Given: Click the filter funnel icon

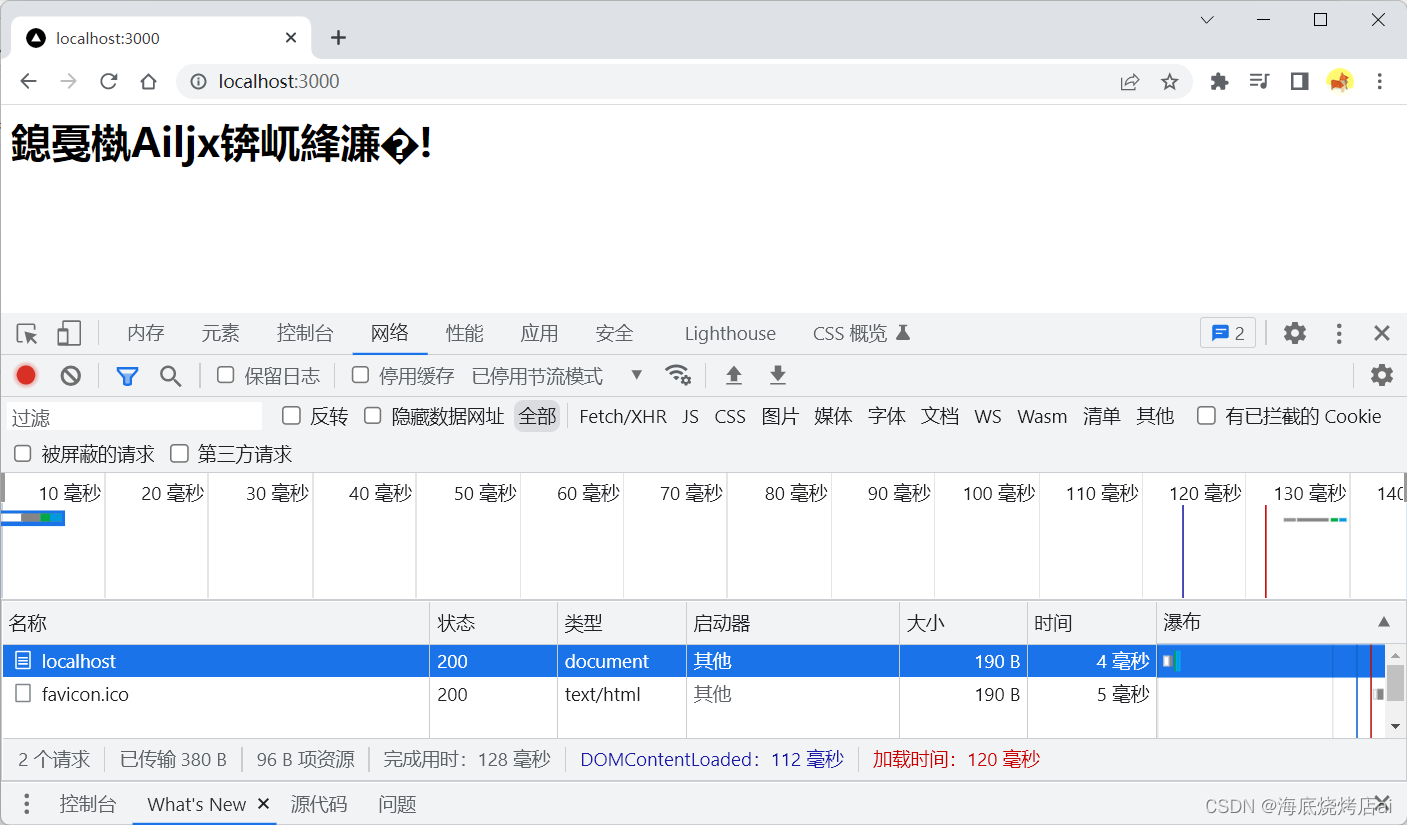Looking at the screenshot, I should (x=127, y=376).
